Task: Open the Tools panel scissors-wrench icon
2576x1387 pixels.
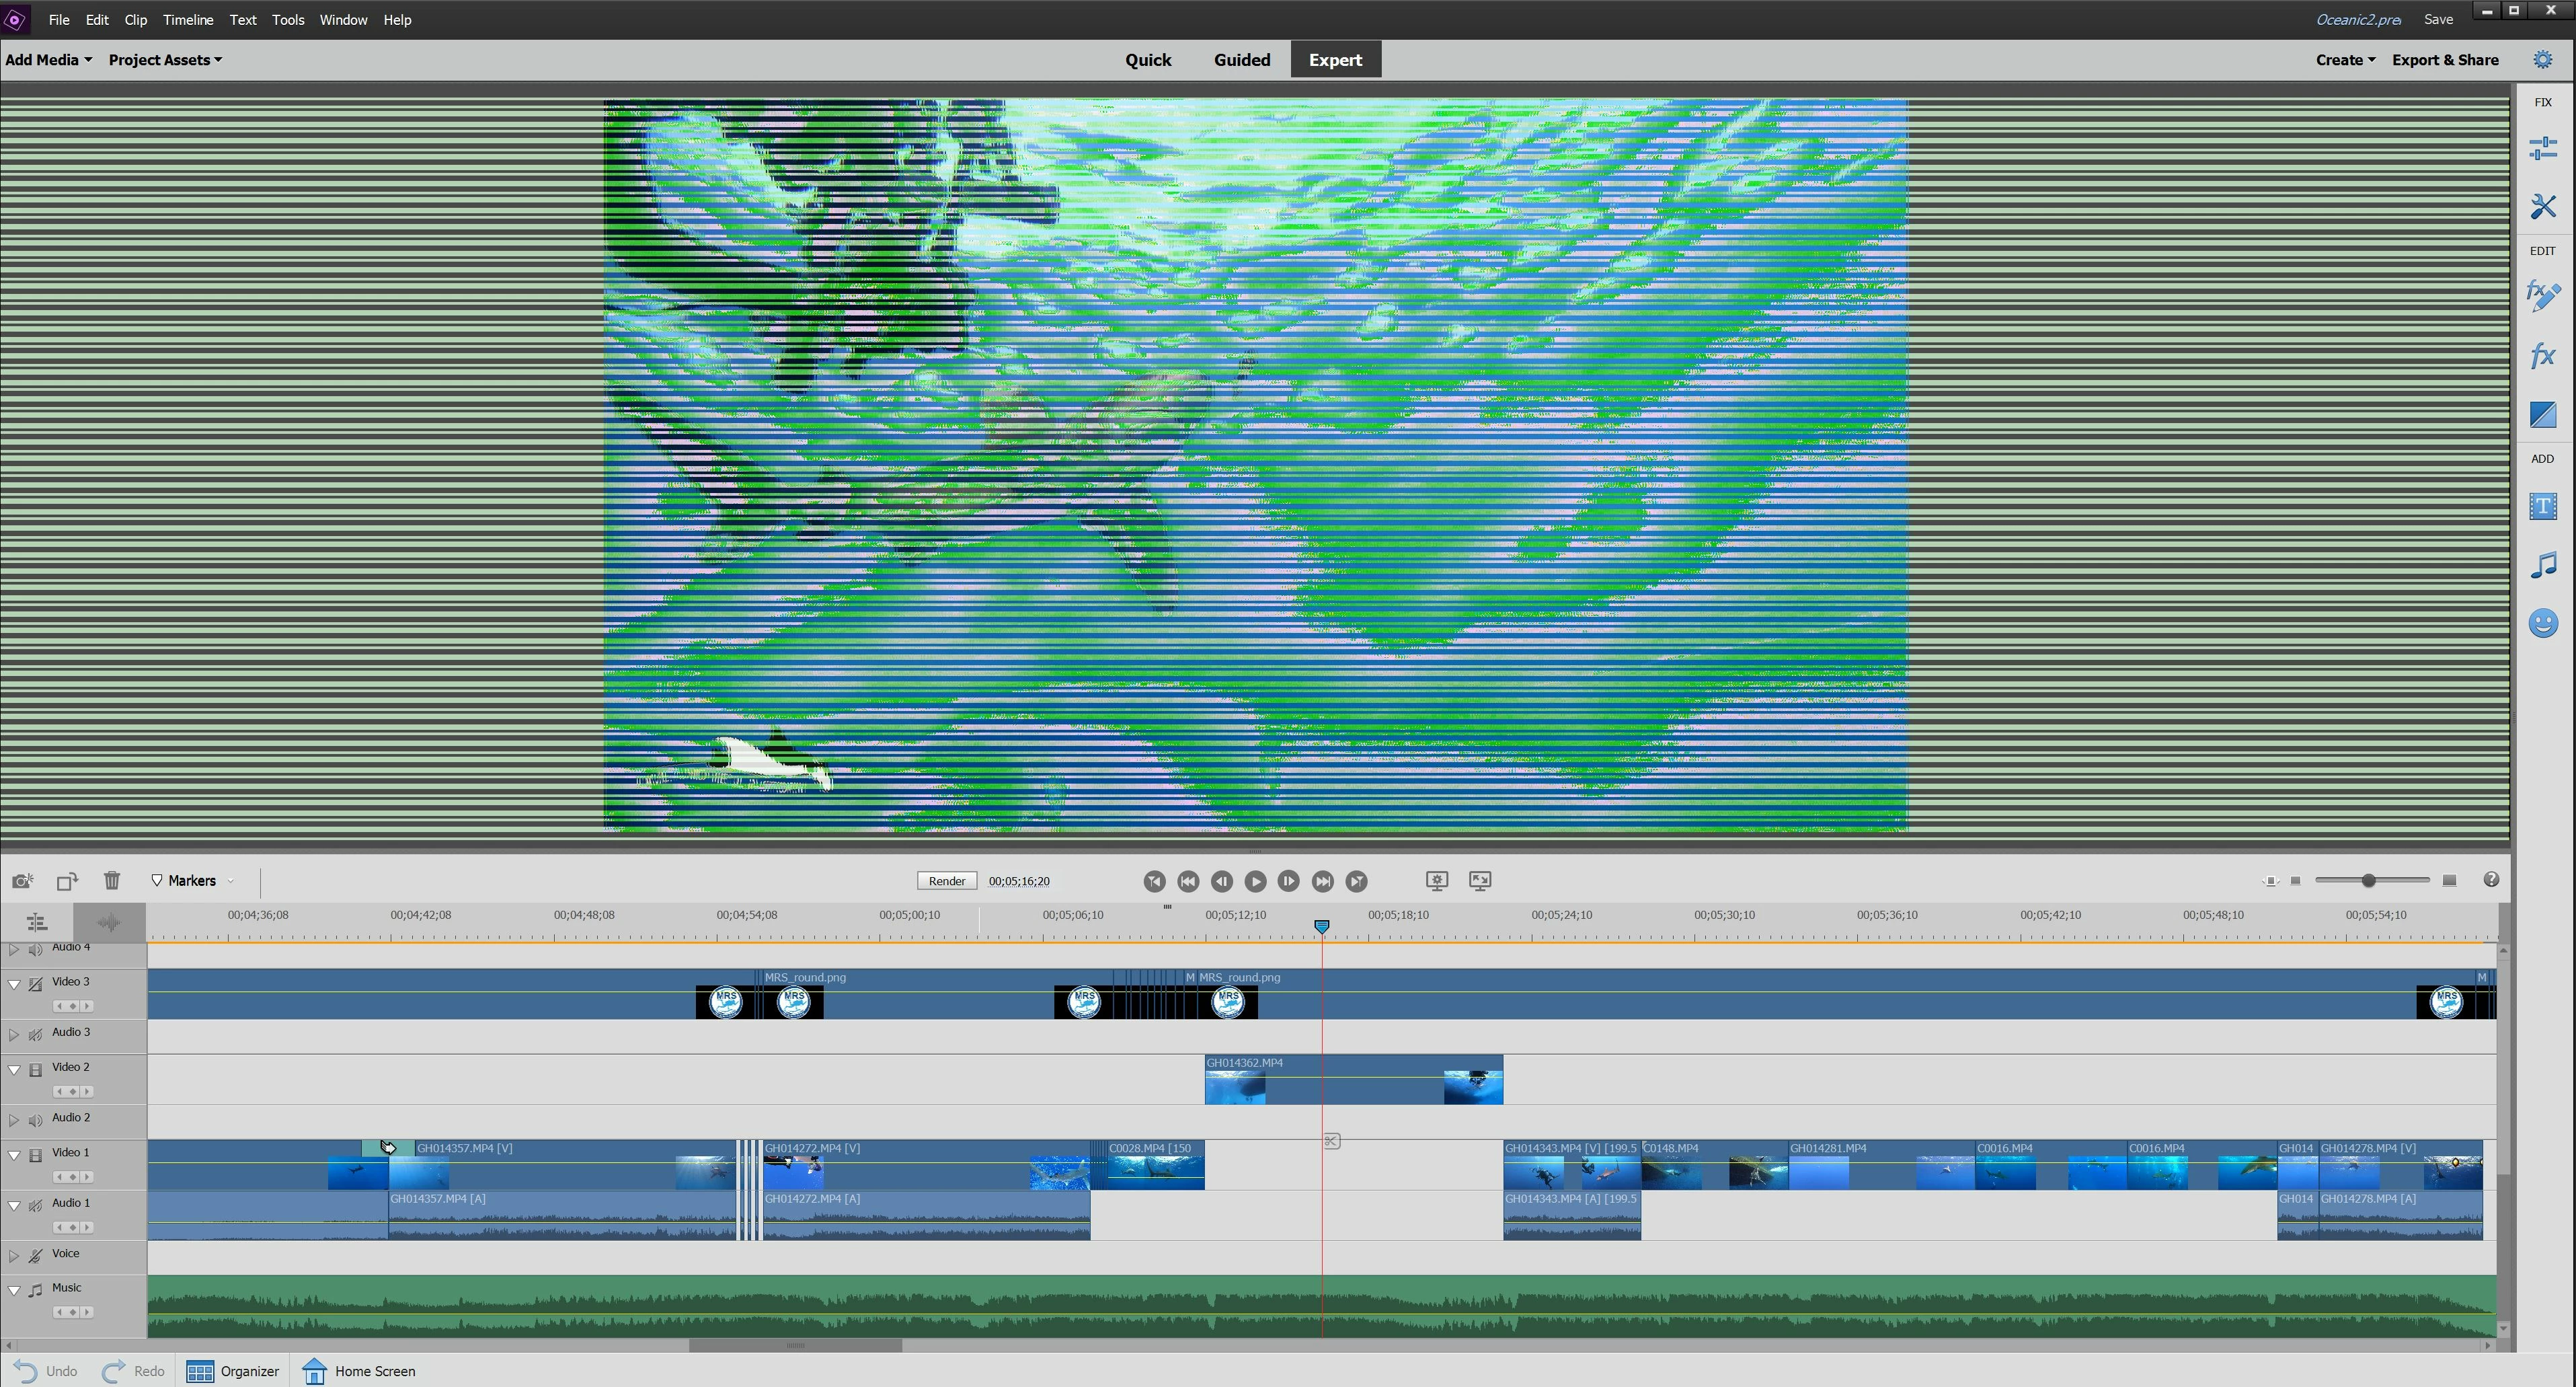Action: coord(2542,207)
